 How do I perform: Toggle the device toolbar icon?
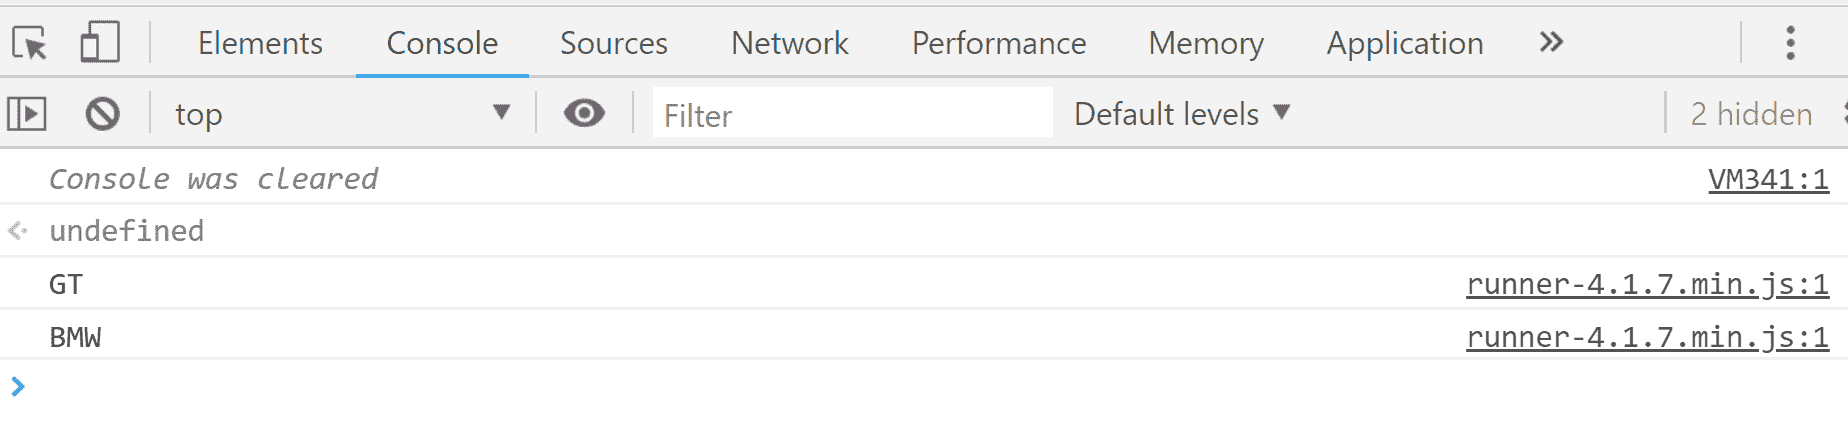pos(100,43)
